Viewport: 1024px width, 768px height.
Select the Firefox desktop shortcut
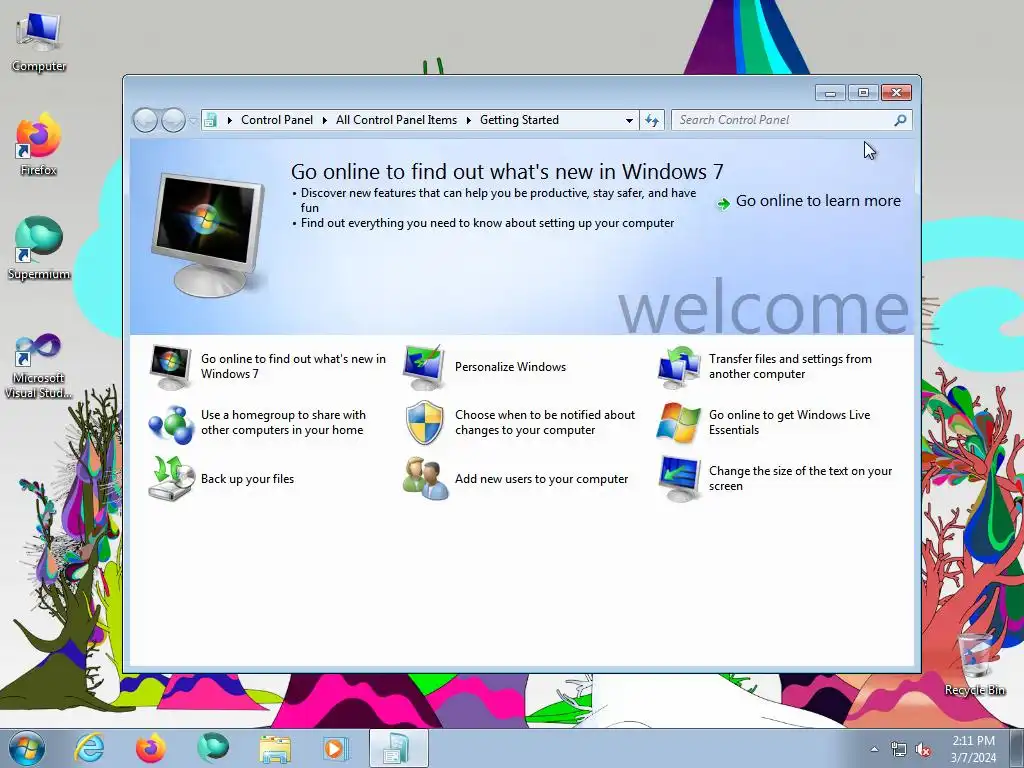(x=38, y=145)
